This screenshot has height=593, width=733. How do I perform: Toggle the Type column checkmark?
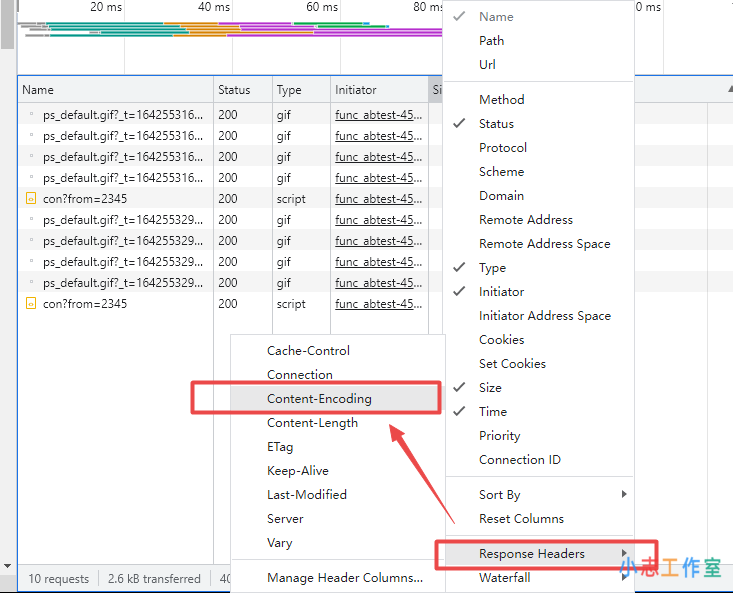pyautogui.click(x=492, y=268)
